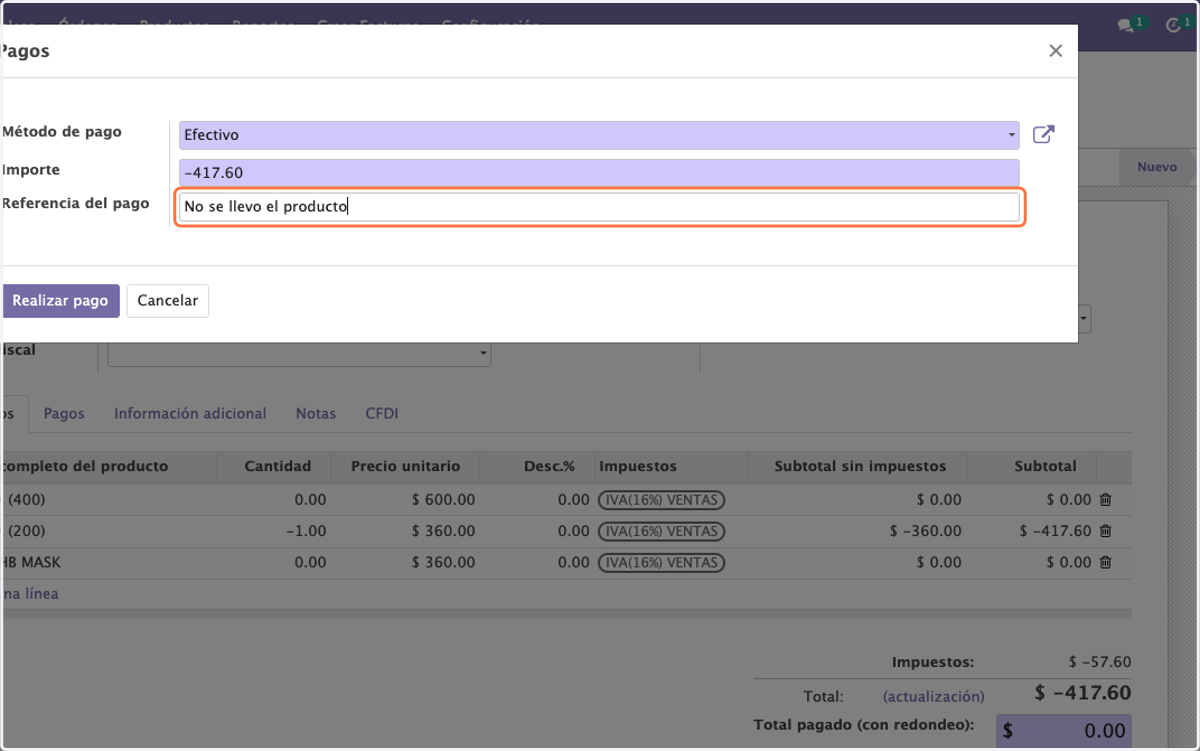Click the add line link under the products
1200x751 pixels.
tap(30, 594)
